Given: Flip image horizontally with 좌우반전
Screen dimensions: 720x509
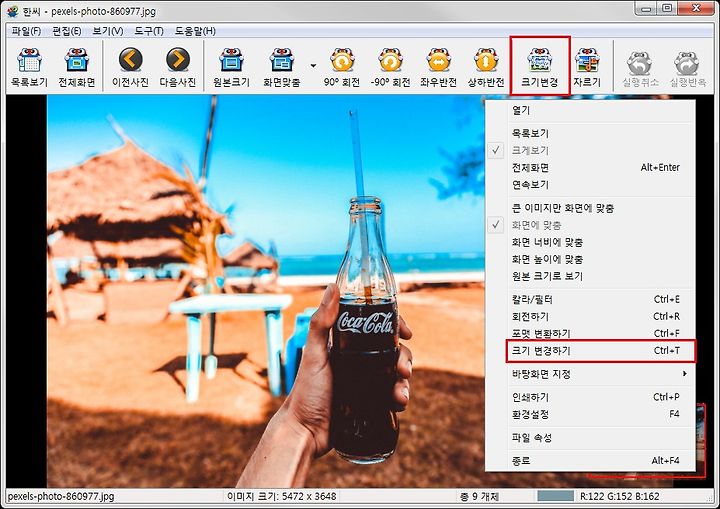Looking at the screenshot, I should pyautogui.click(x=438, y=67).
